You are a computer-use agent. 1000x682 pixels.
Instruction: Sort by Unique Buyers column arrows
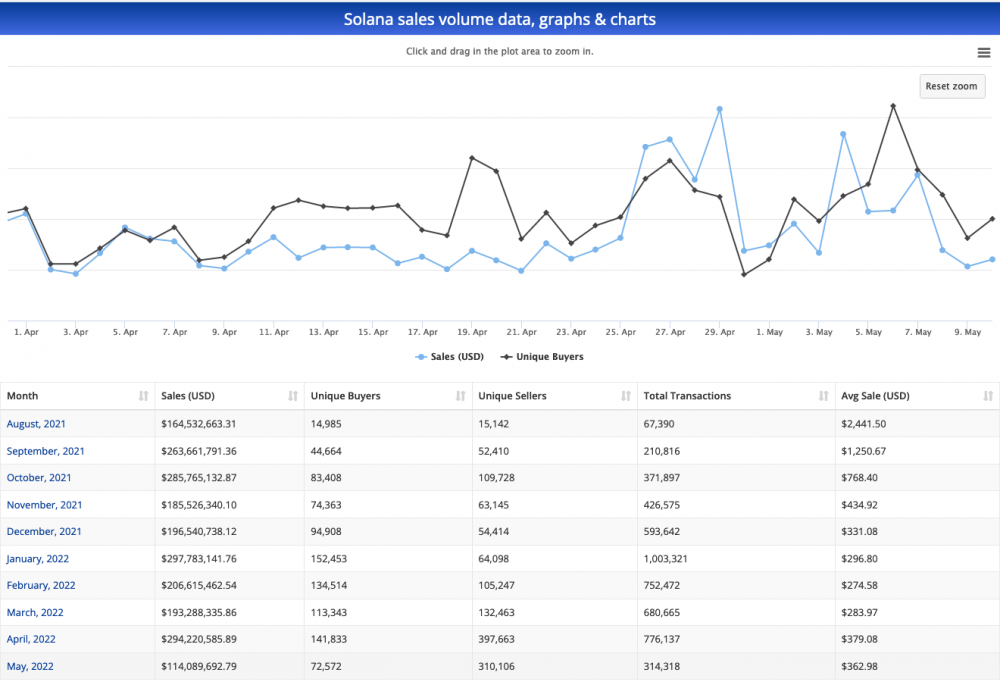460,396
